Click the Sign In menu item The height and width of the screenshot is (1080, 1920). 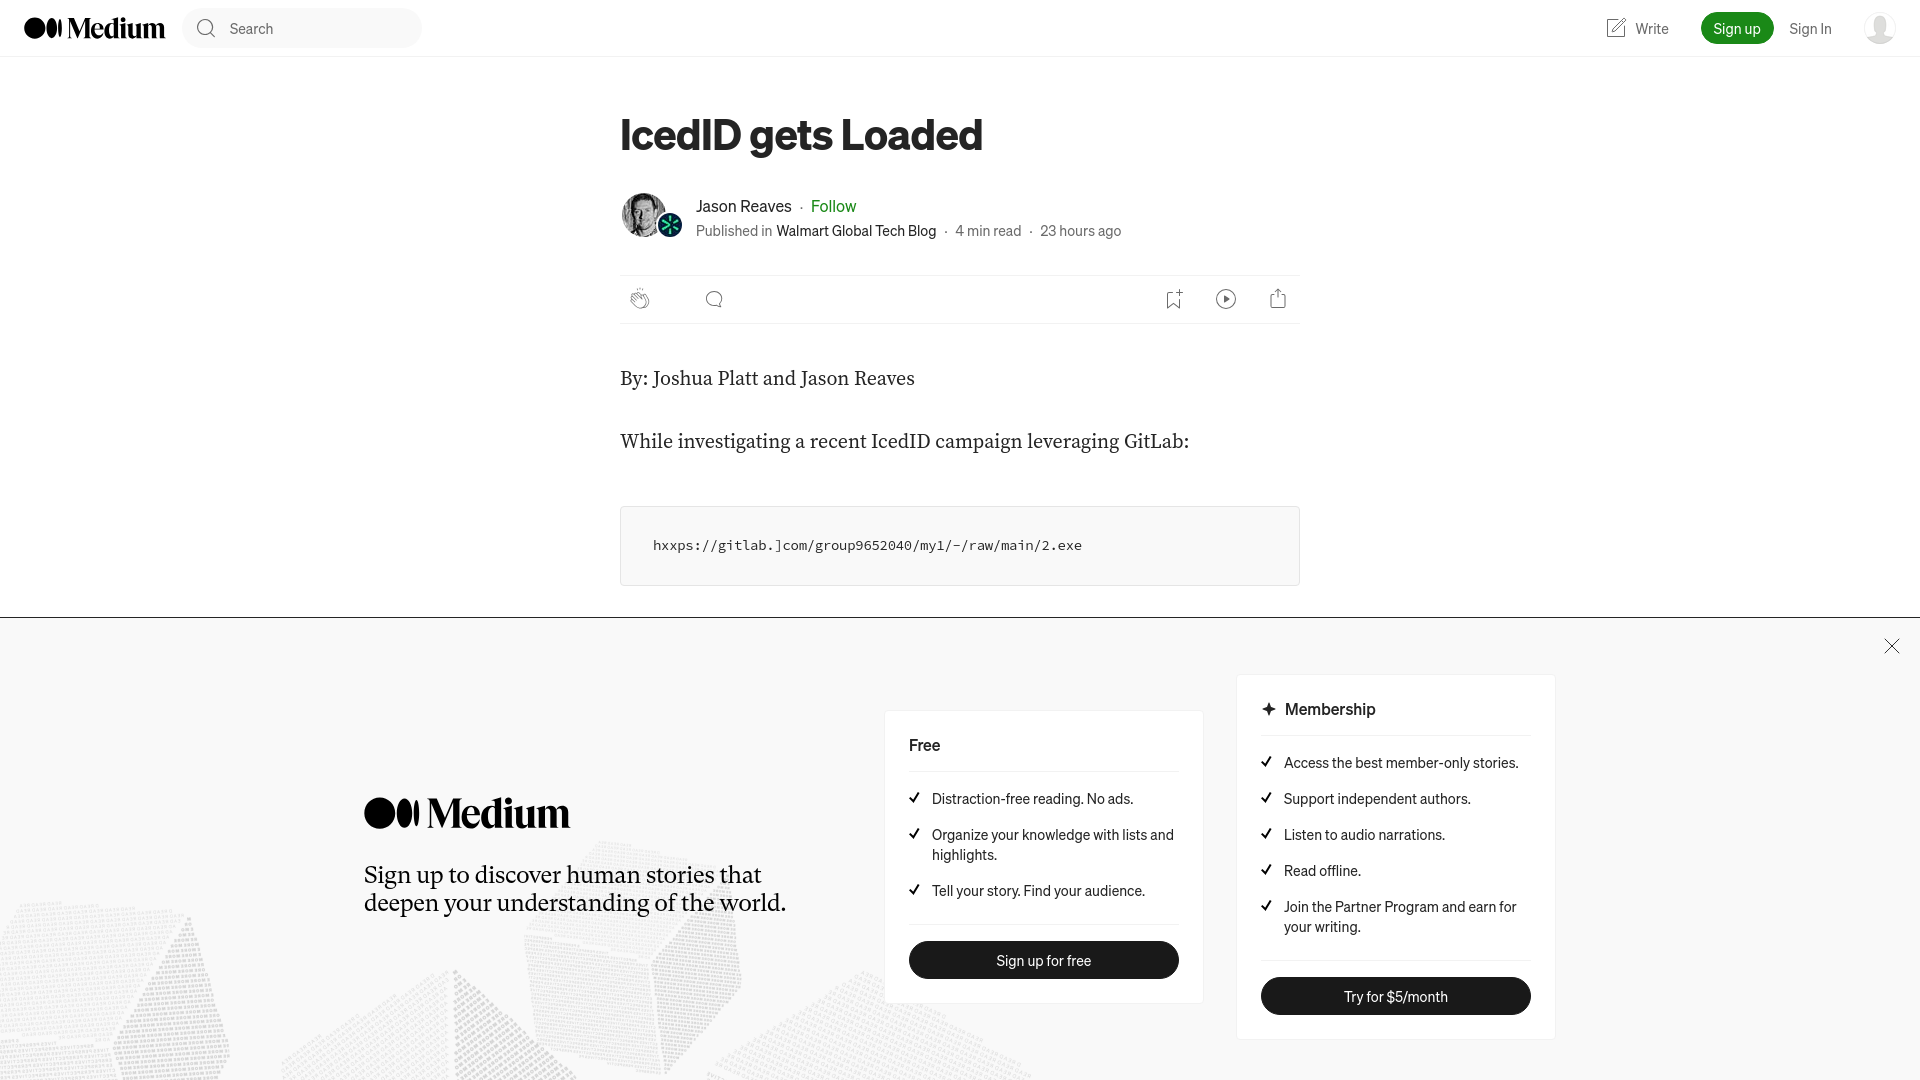pyautogui.click(x=1811, y=28)
